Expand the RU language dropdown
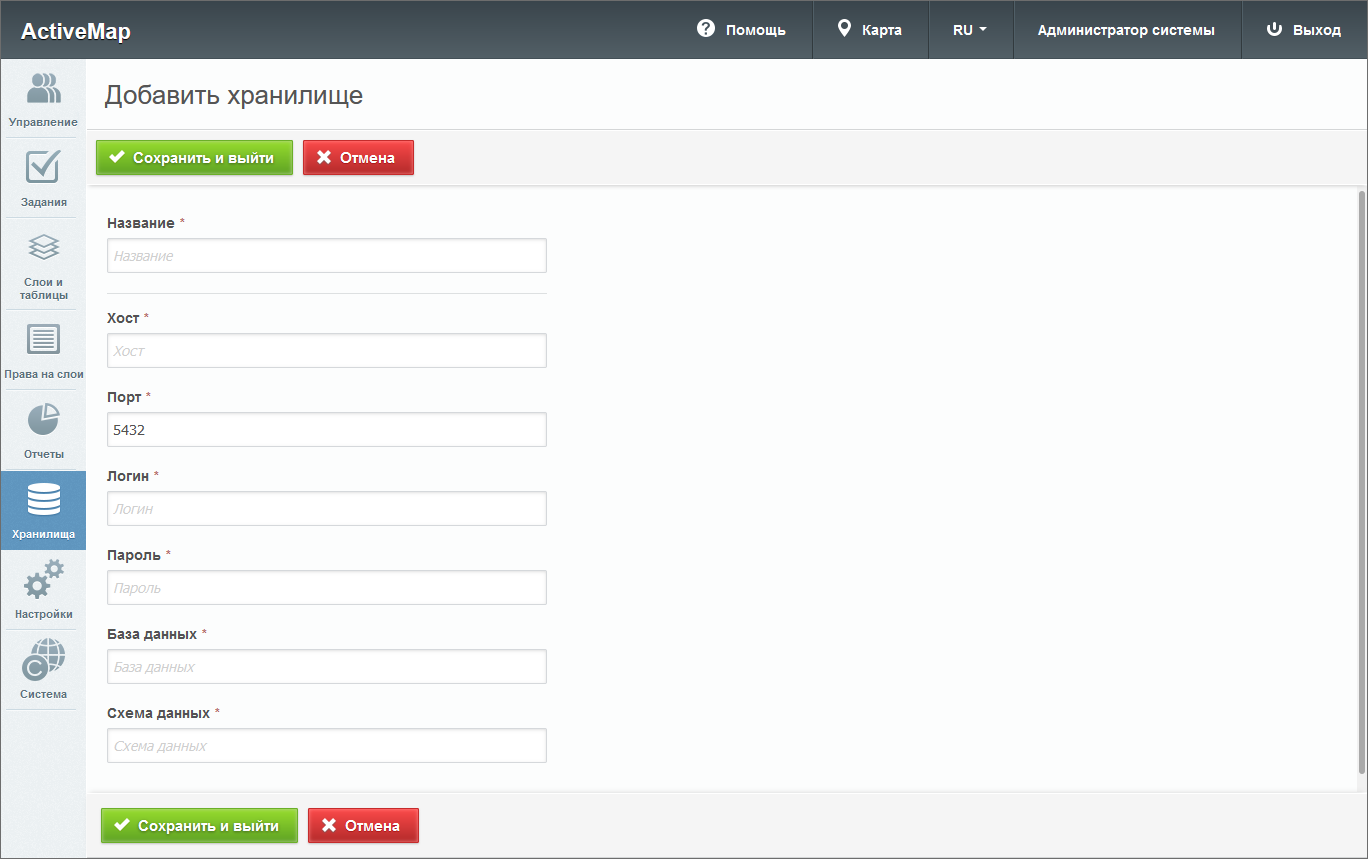Viewport: 1368px width, 859px height. (970, 30)
